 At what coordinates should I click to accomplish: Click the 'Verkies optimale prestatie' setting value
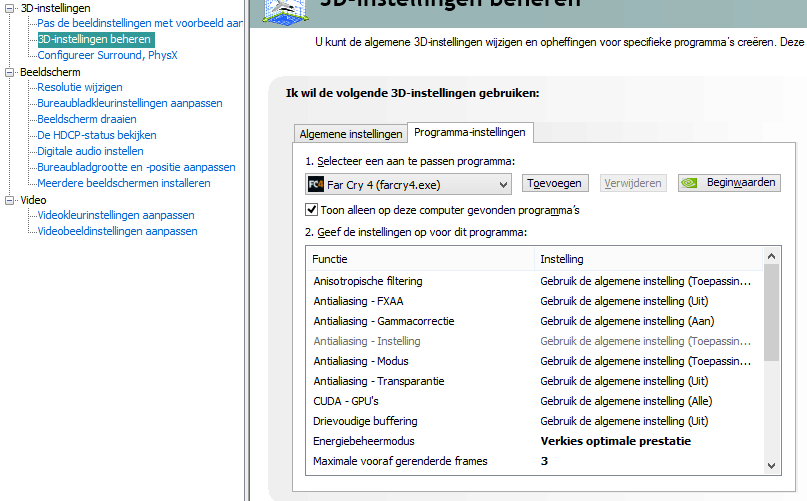[x=616, y=441]
